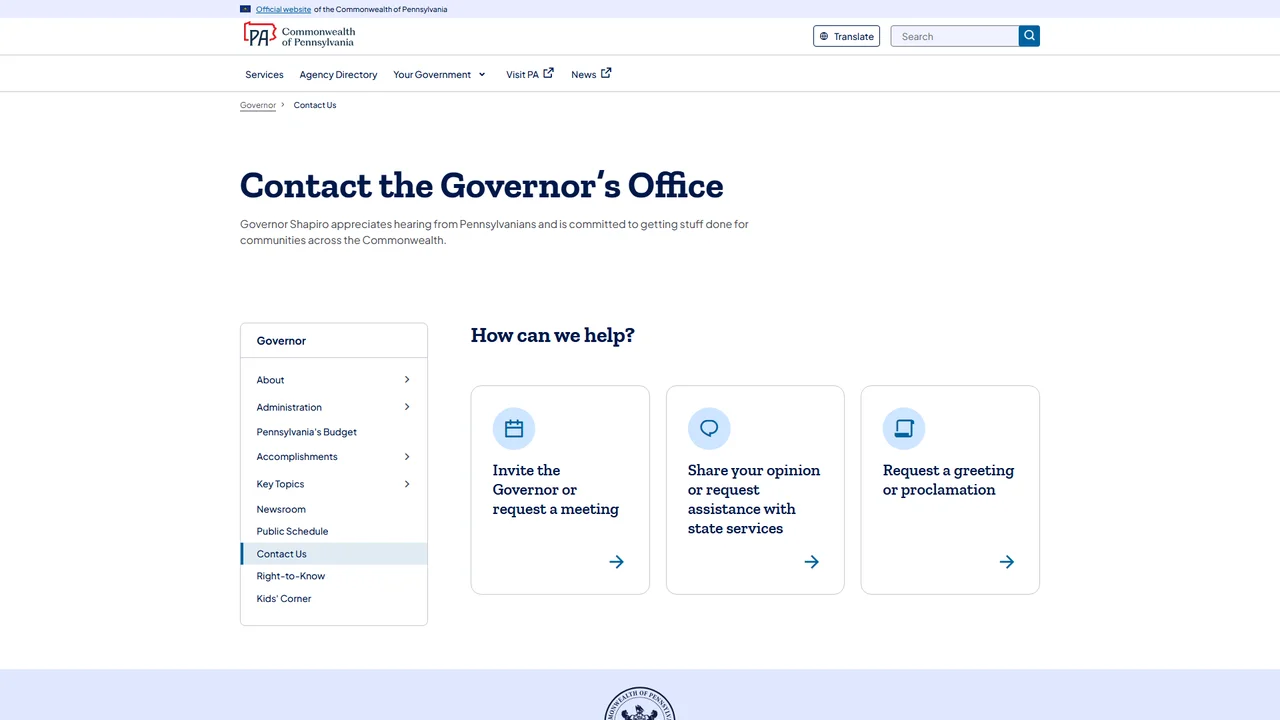Click the Invite the Governor card title

pyautogui.click(x=555, y=490)
